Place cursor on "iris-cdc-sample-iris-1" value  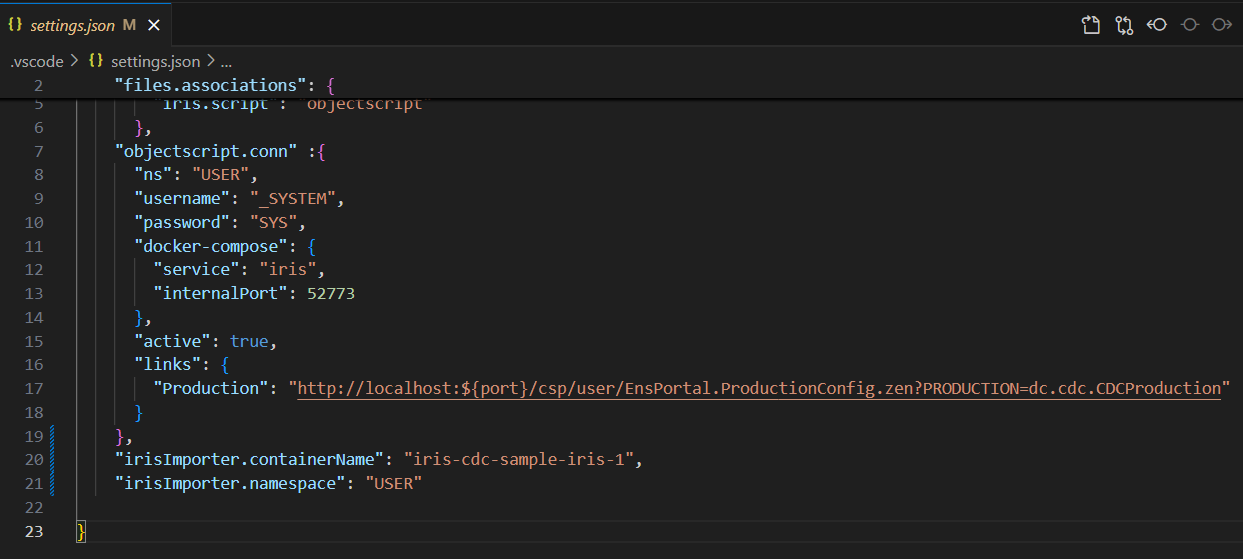pyautogui.click(x=520, y=460)
